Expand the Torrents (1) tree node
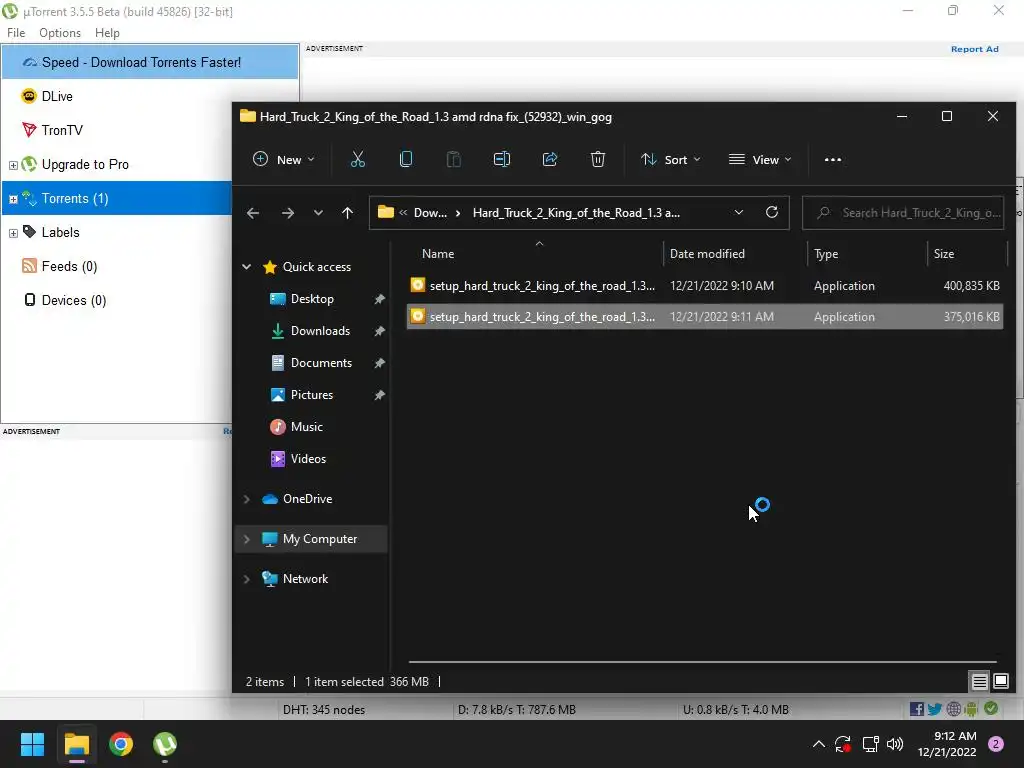The height and width of the screenshot is (768, 1024). (x=13, y=199)
